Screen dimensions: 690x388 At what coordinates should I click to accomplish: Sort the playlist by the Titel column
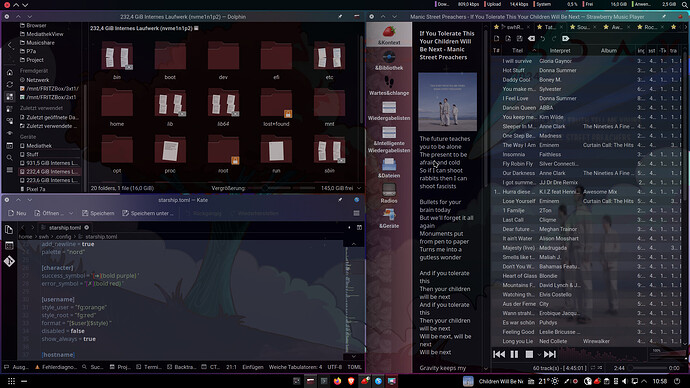518,51
